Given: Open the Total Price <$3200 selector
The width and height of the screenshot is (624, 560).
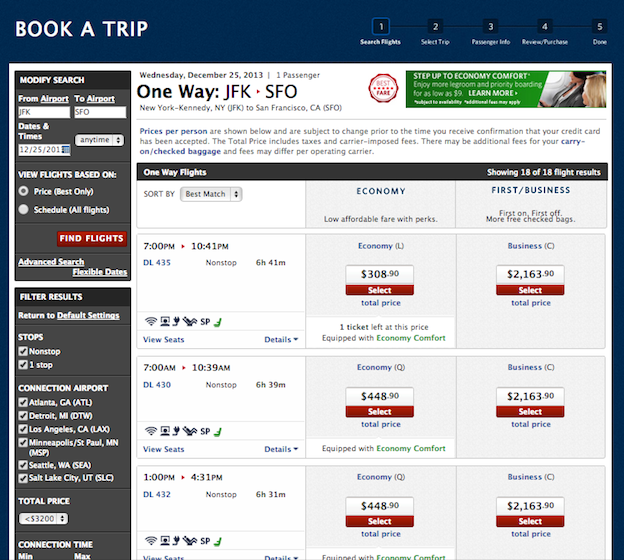Looking at the screenshot, I should 44,518.
